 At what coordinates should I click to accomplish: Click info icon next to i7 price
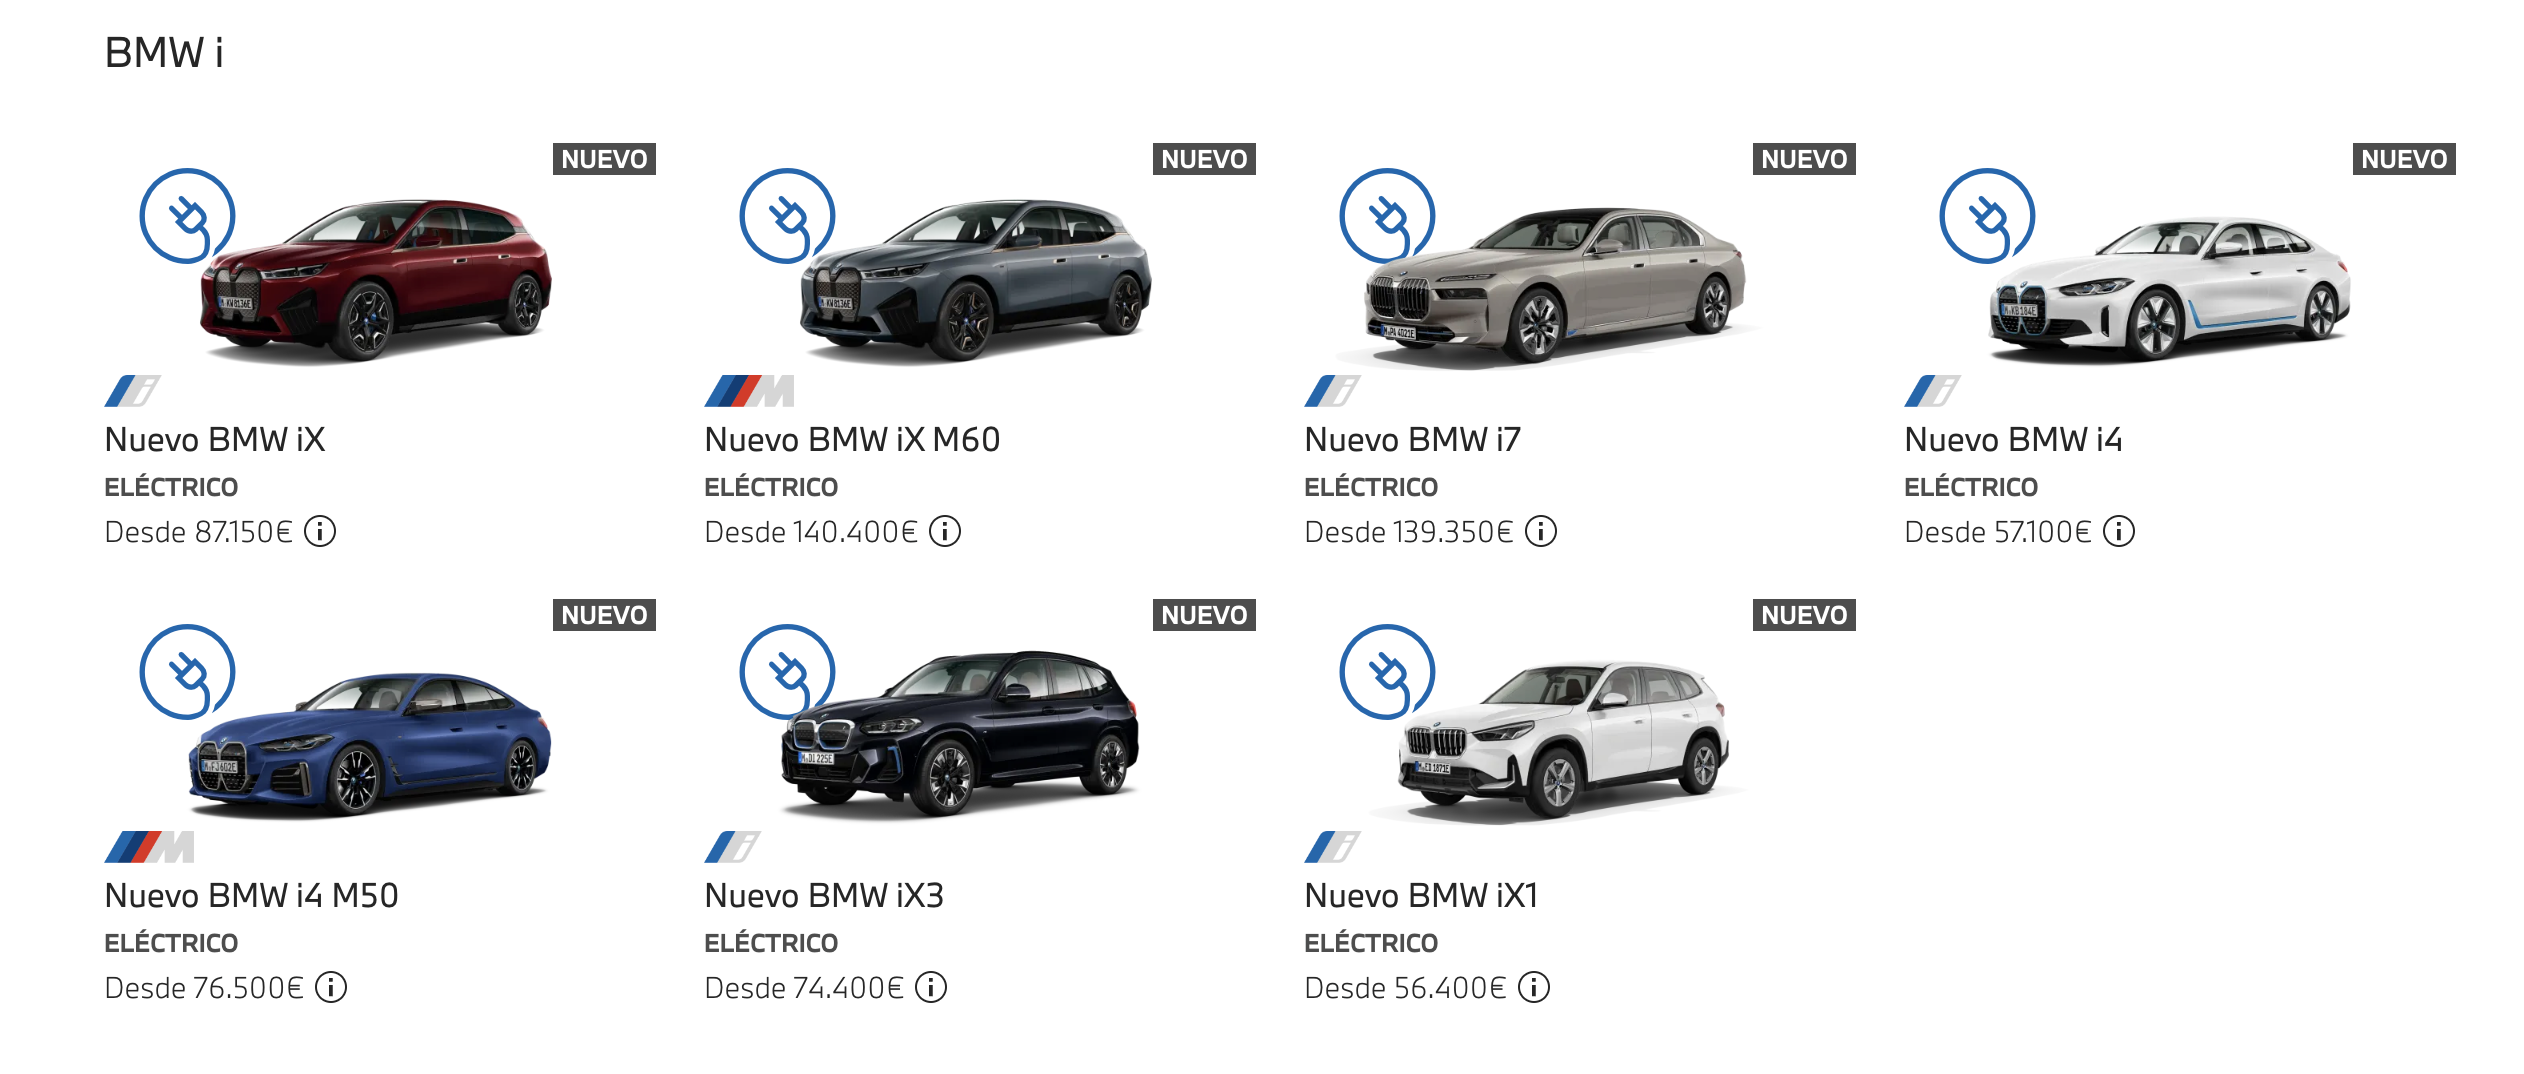pyautogui.click(x=1541, y=531)
